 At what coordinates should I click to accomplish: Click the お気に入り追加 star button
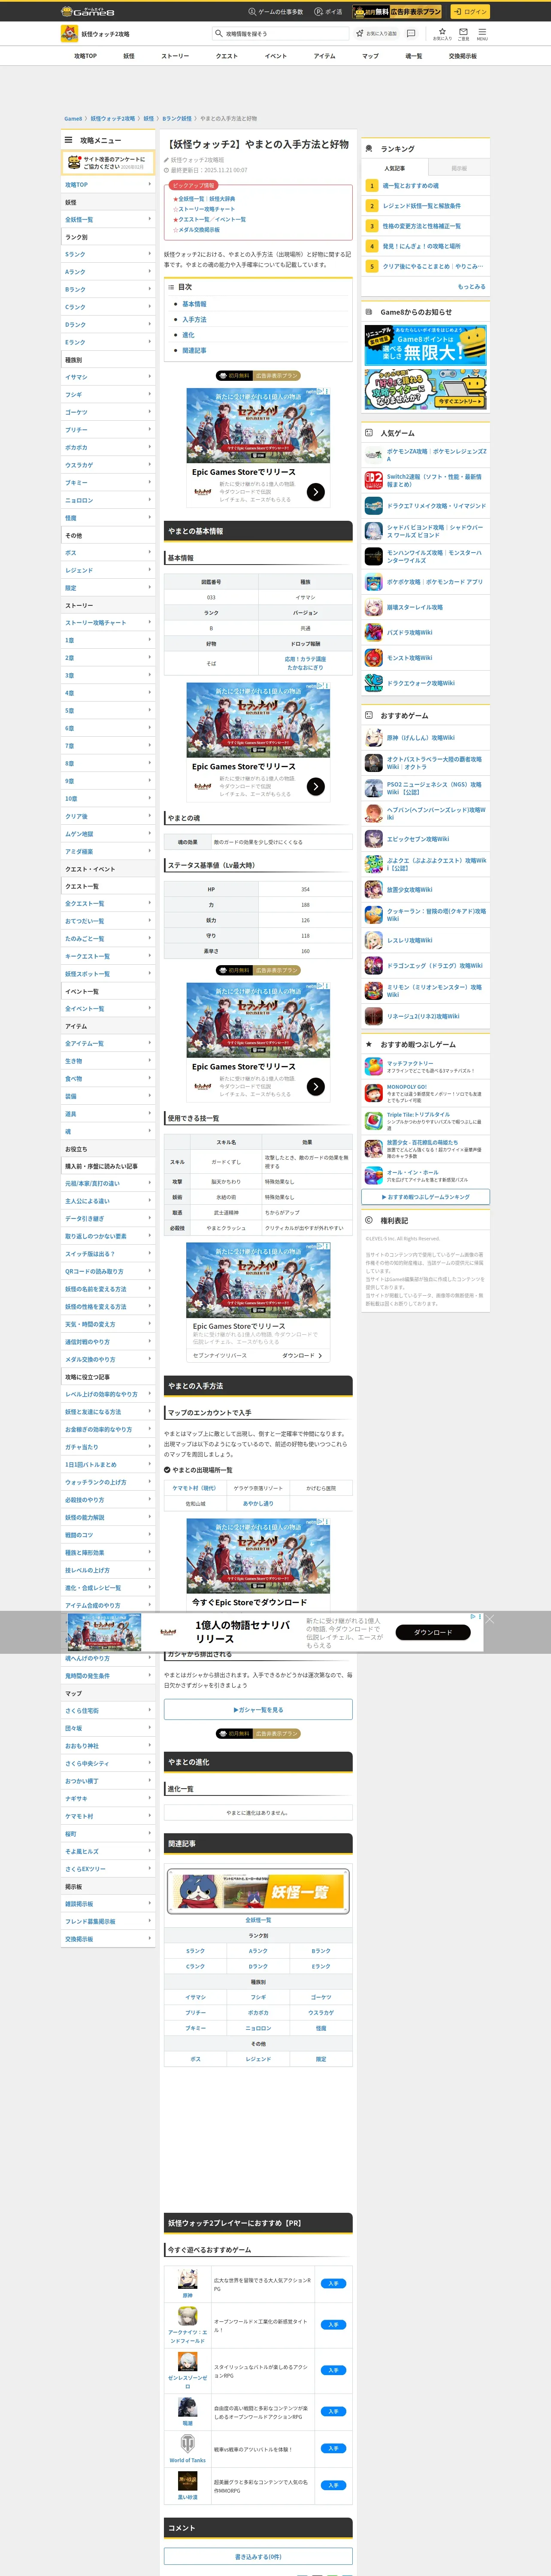click(x=378, y=34)
